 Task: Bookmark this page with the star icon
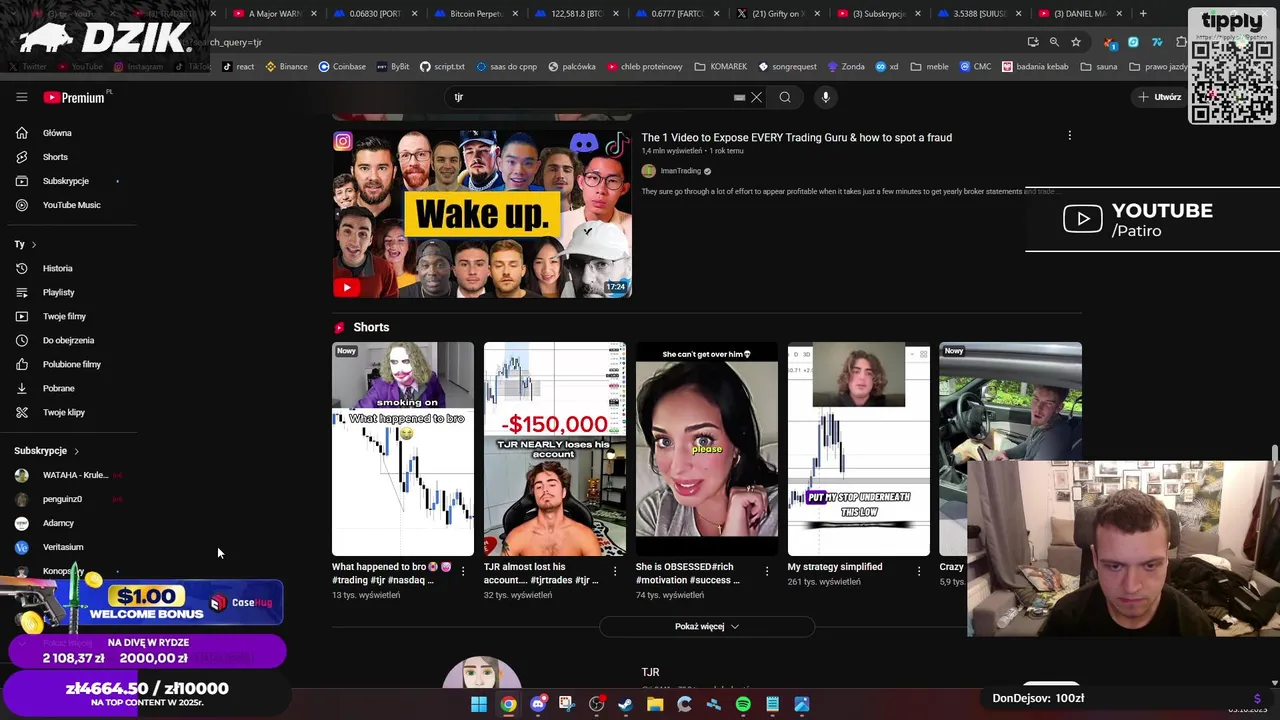1076,42
